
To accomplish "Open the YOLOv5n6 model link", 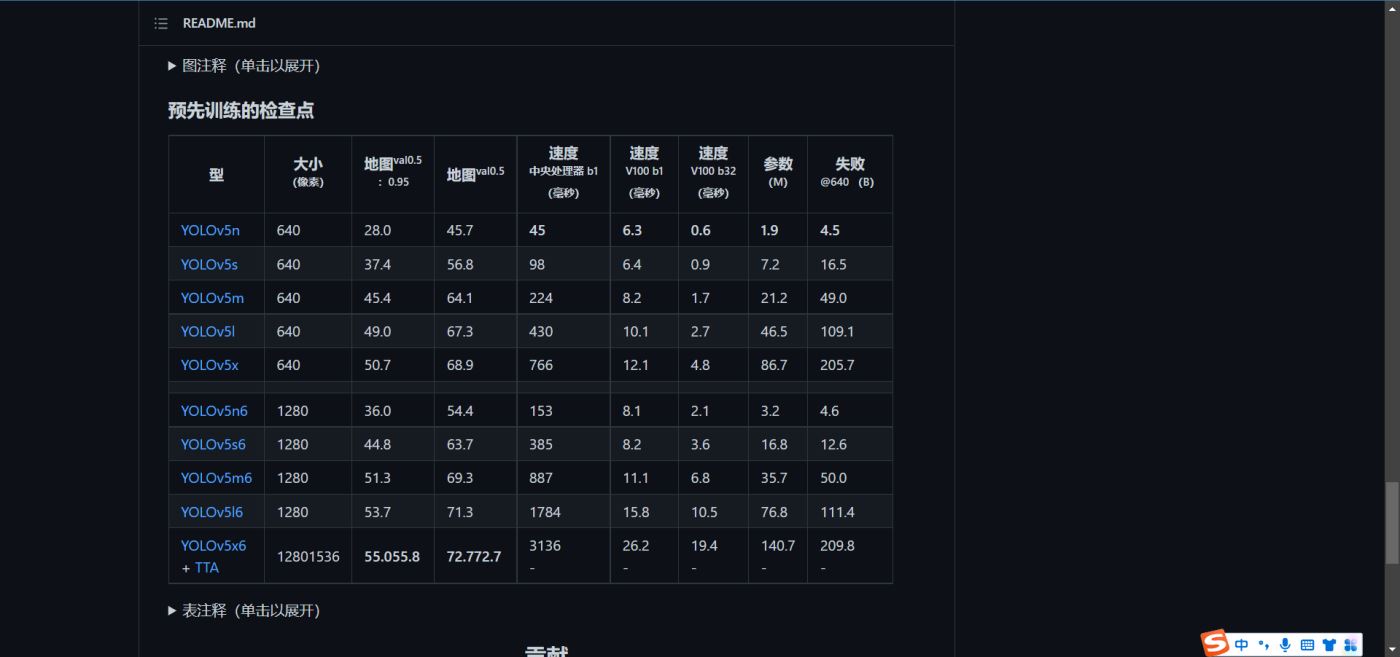I will pos(214,411).
